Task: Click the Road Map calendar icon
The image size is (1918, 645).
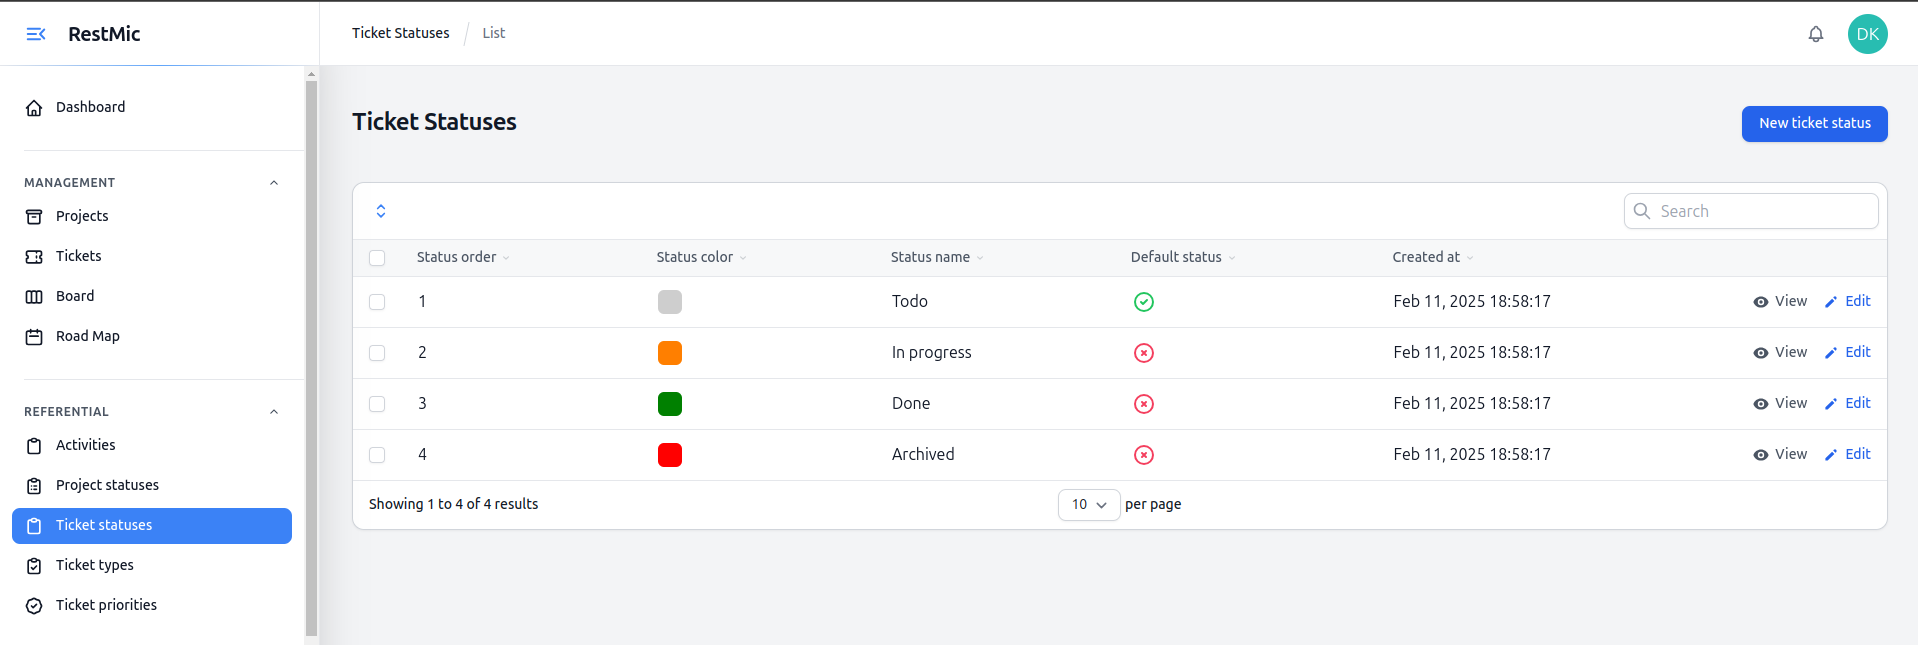Action: point(34,337)
